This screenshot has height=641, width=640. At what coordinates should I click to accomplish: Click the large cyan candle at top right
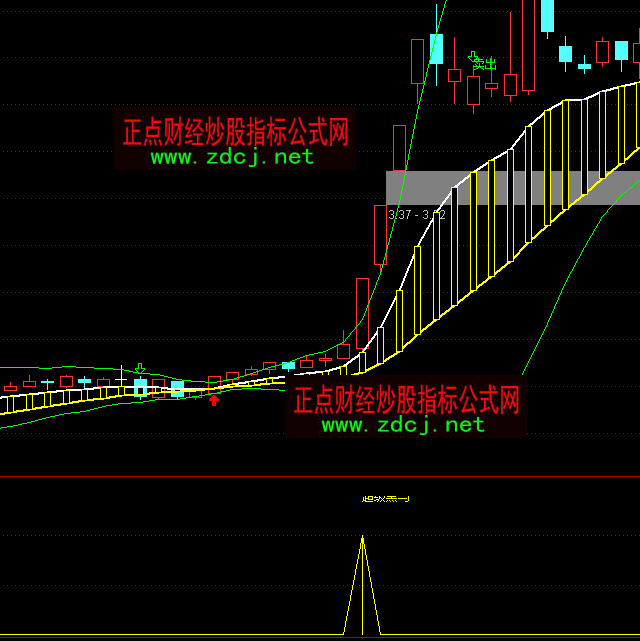547,15
